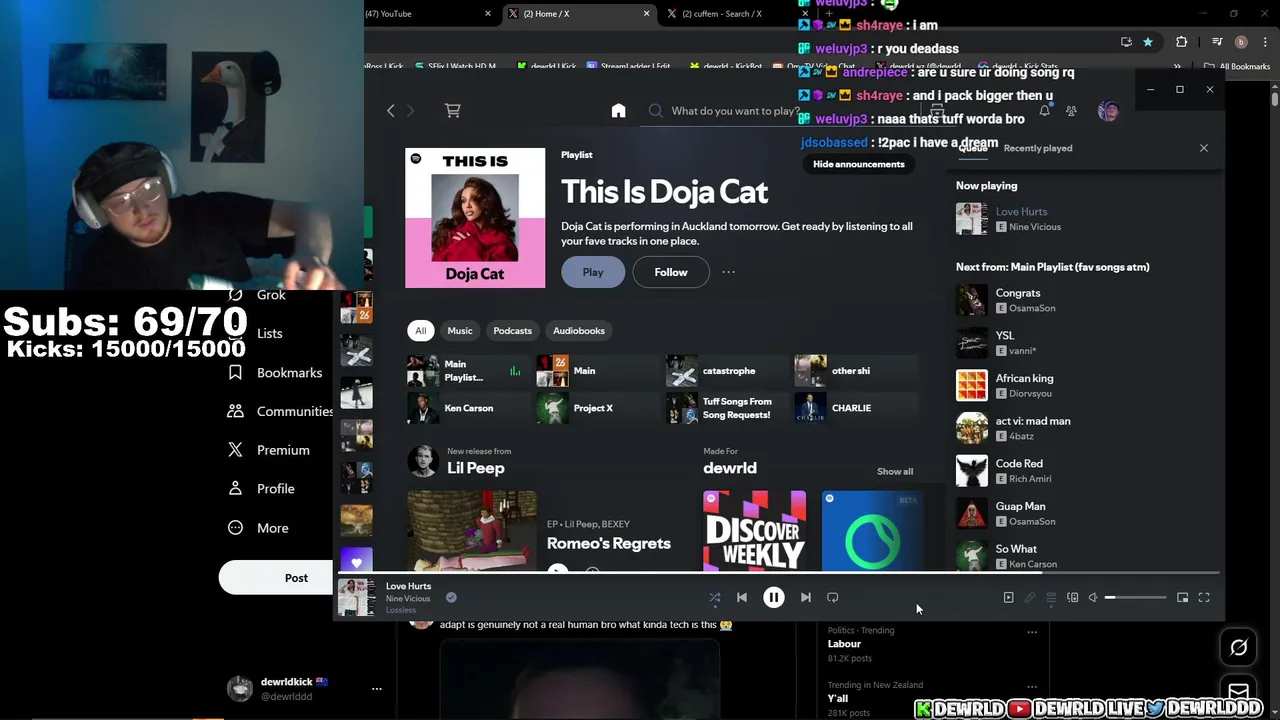The height and width of the screenshot is (720, 1280).
Task: Toggle the queue panel icon
Action: pos(1051,598)
